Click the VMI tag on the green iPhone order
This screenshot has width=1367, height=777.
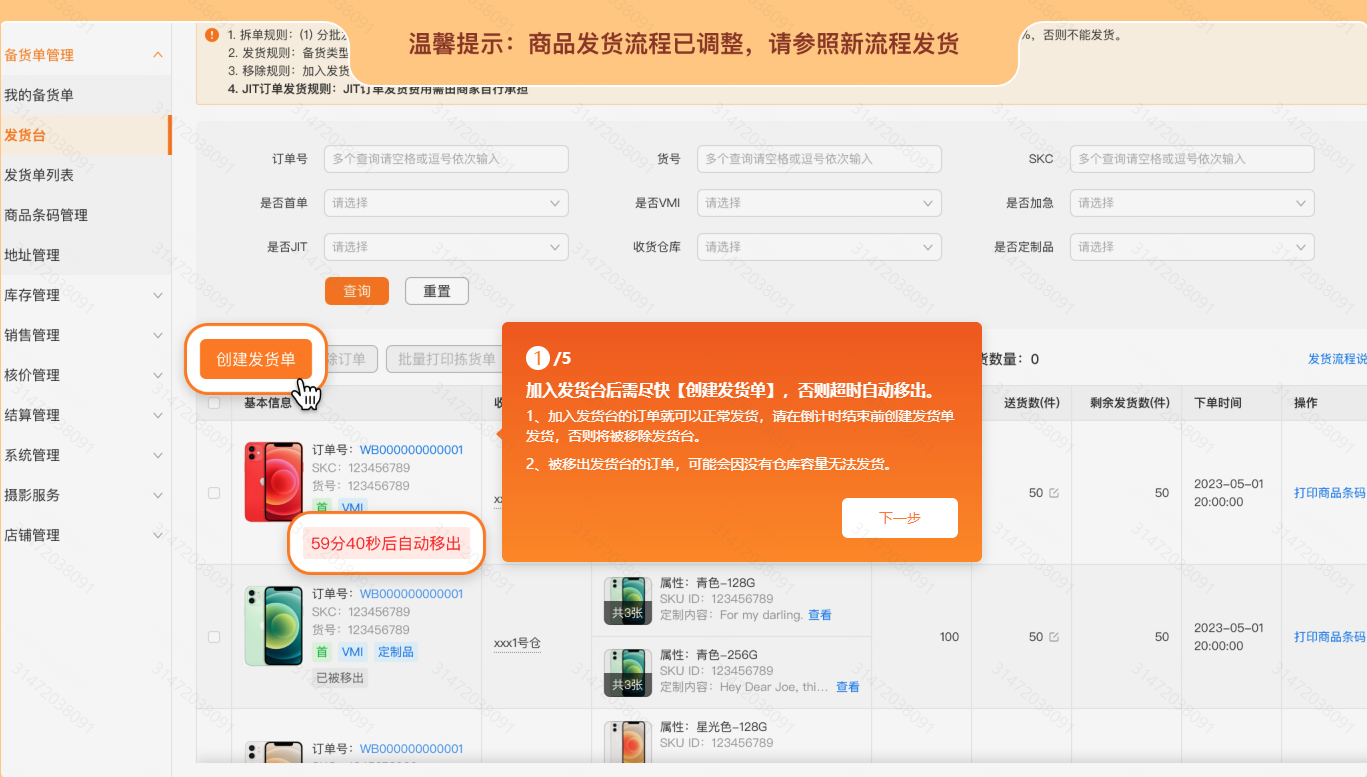click(x=352, y=652)
